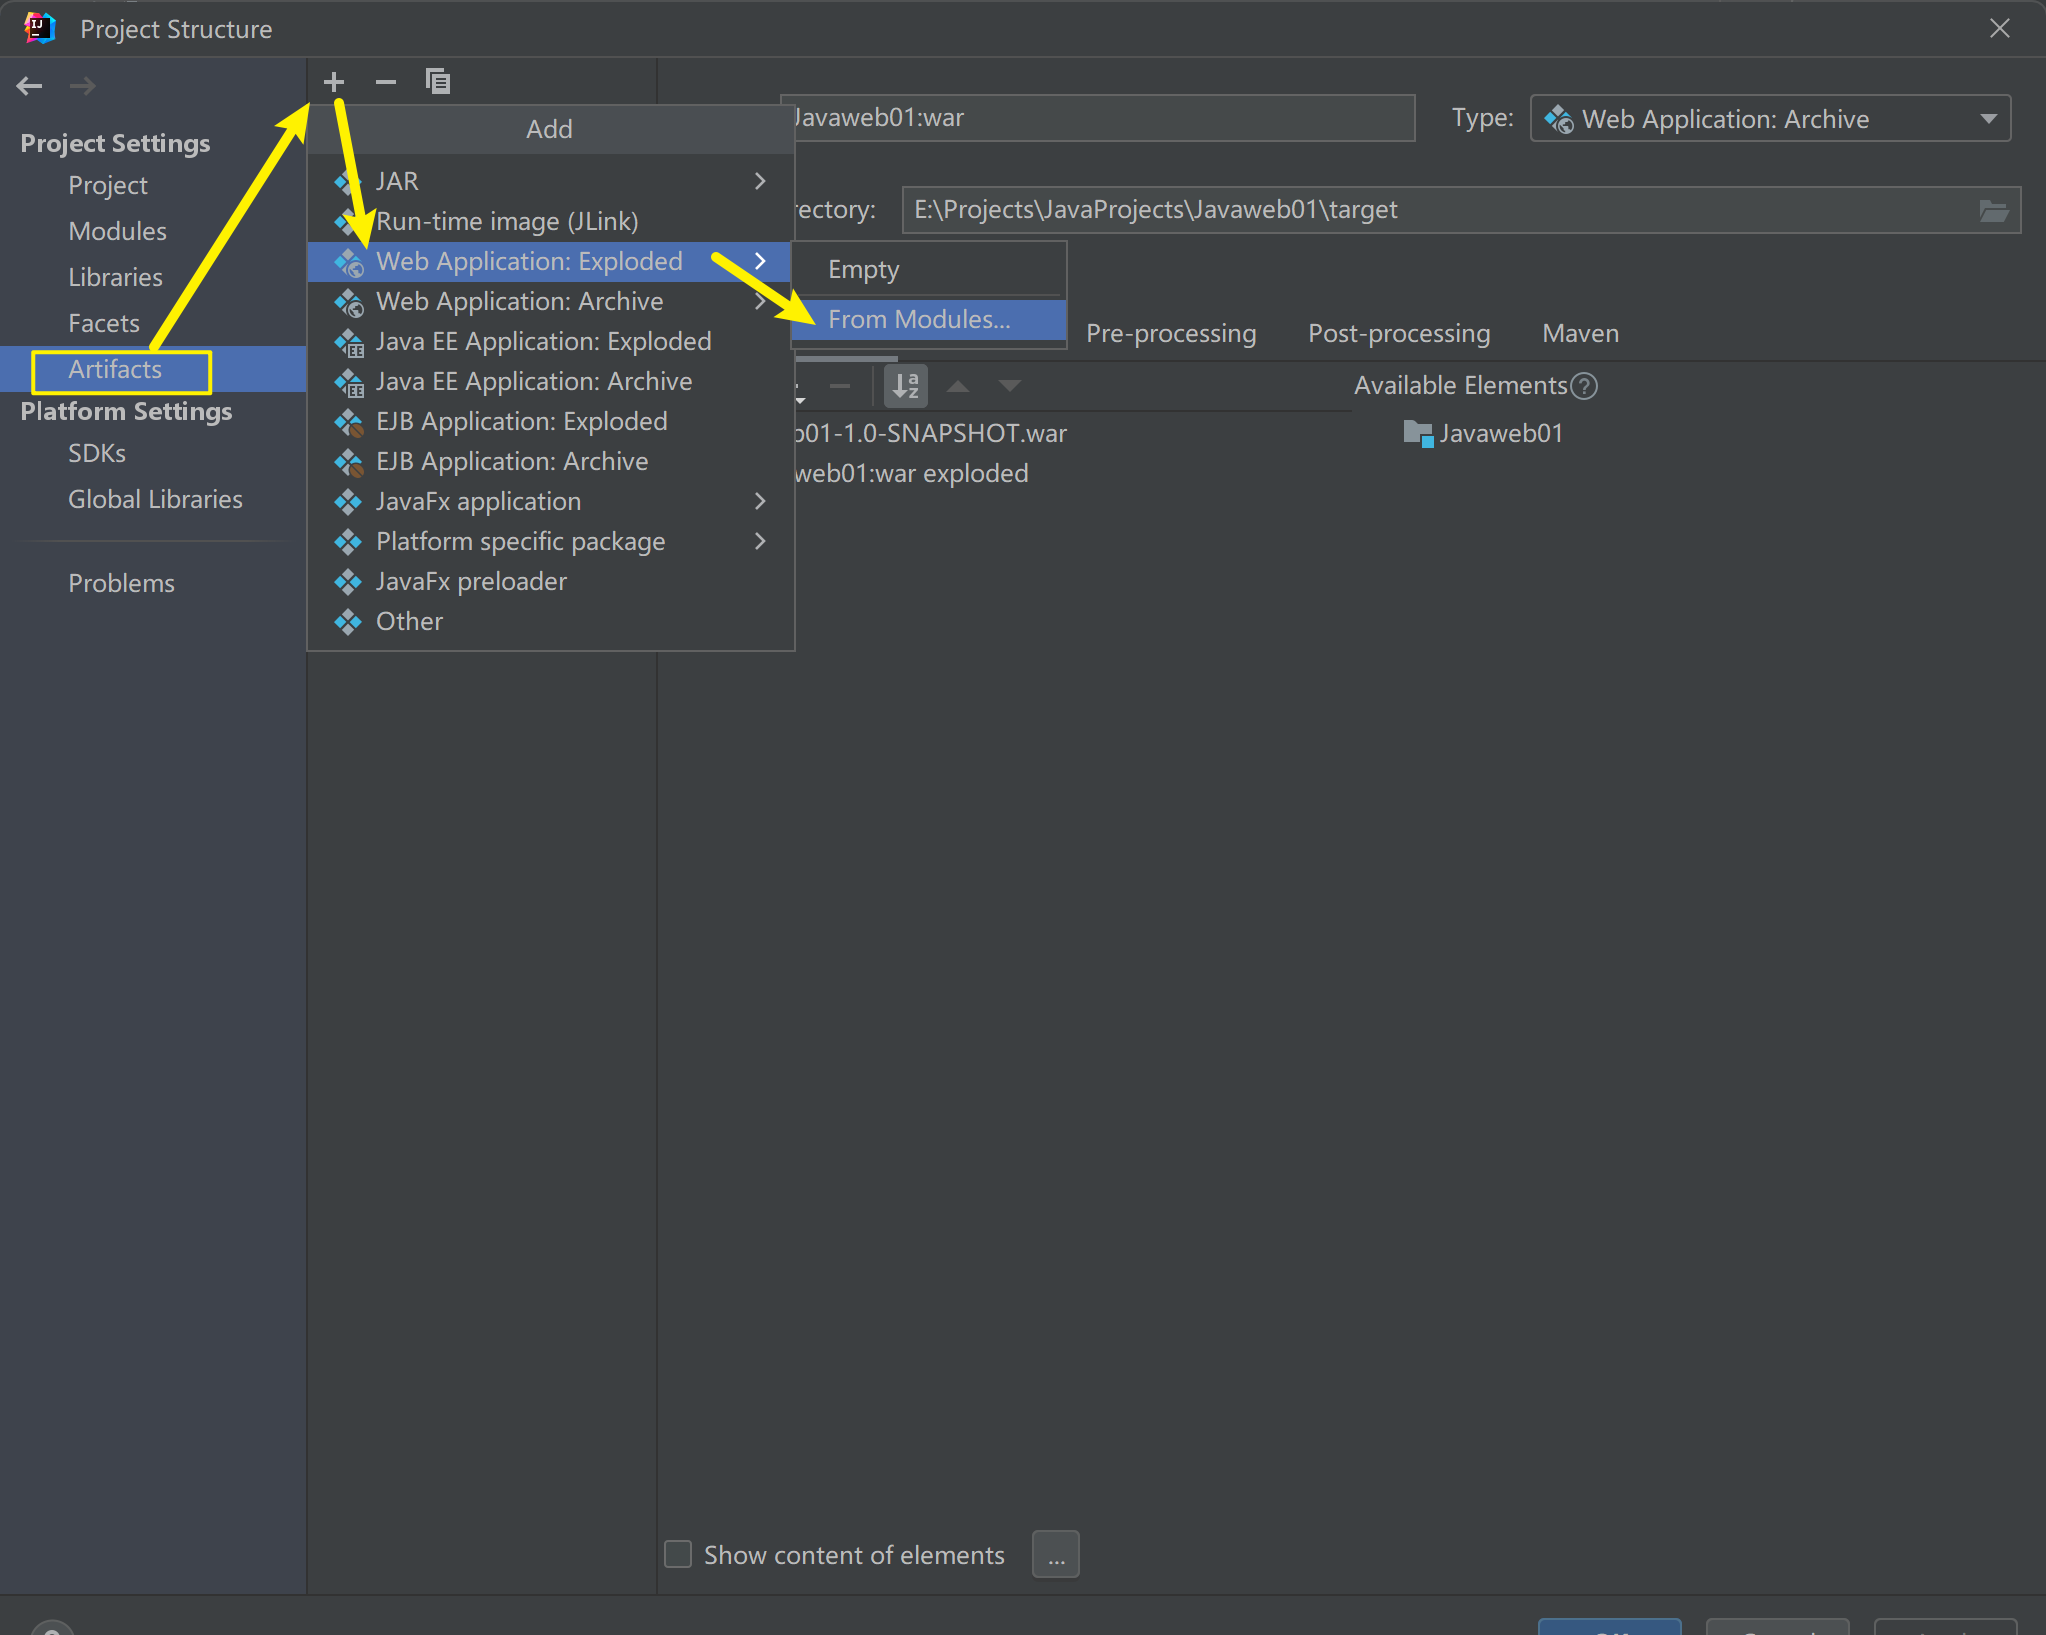Click the Javaweb01 module in Available Elements

pos(1499,433)
